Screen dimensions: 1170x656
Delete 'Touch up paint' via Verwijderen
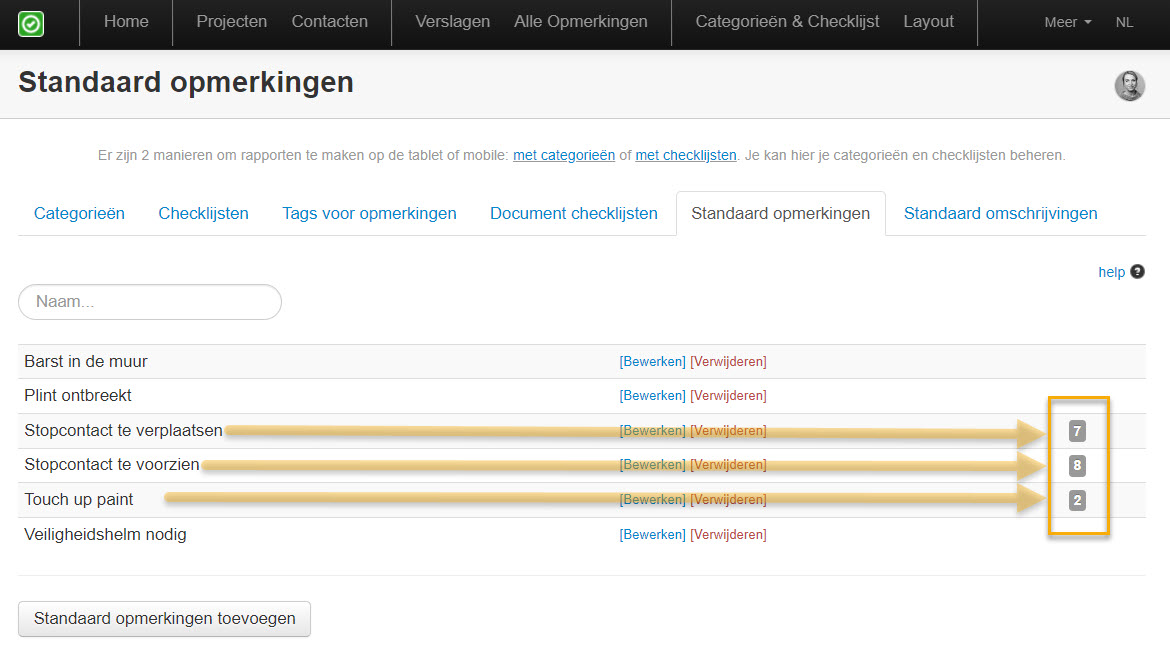(x=728, y=499)
